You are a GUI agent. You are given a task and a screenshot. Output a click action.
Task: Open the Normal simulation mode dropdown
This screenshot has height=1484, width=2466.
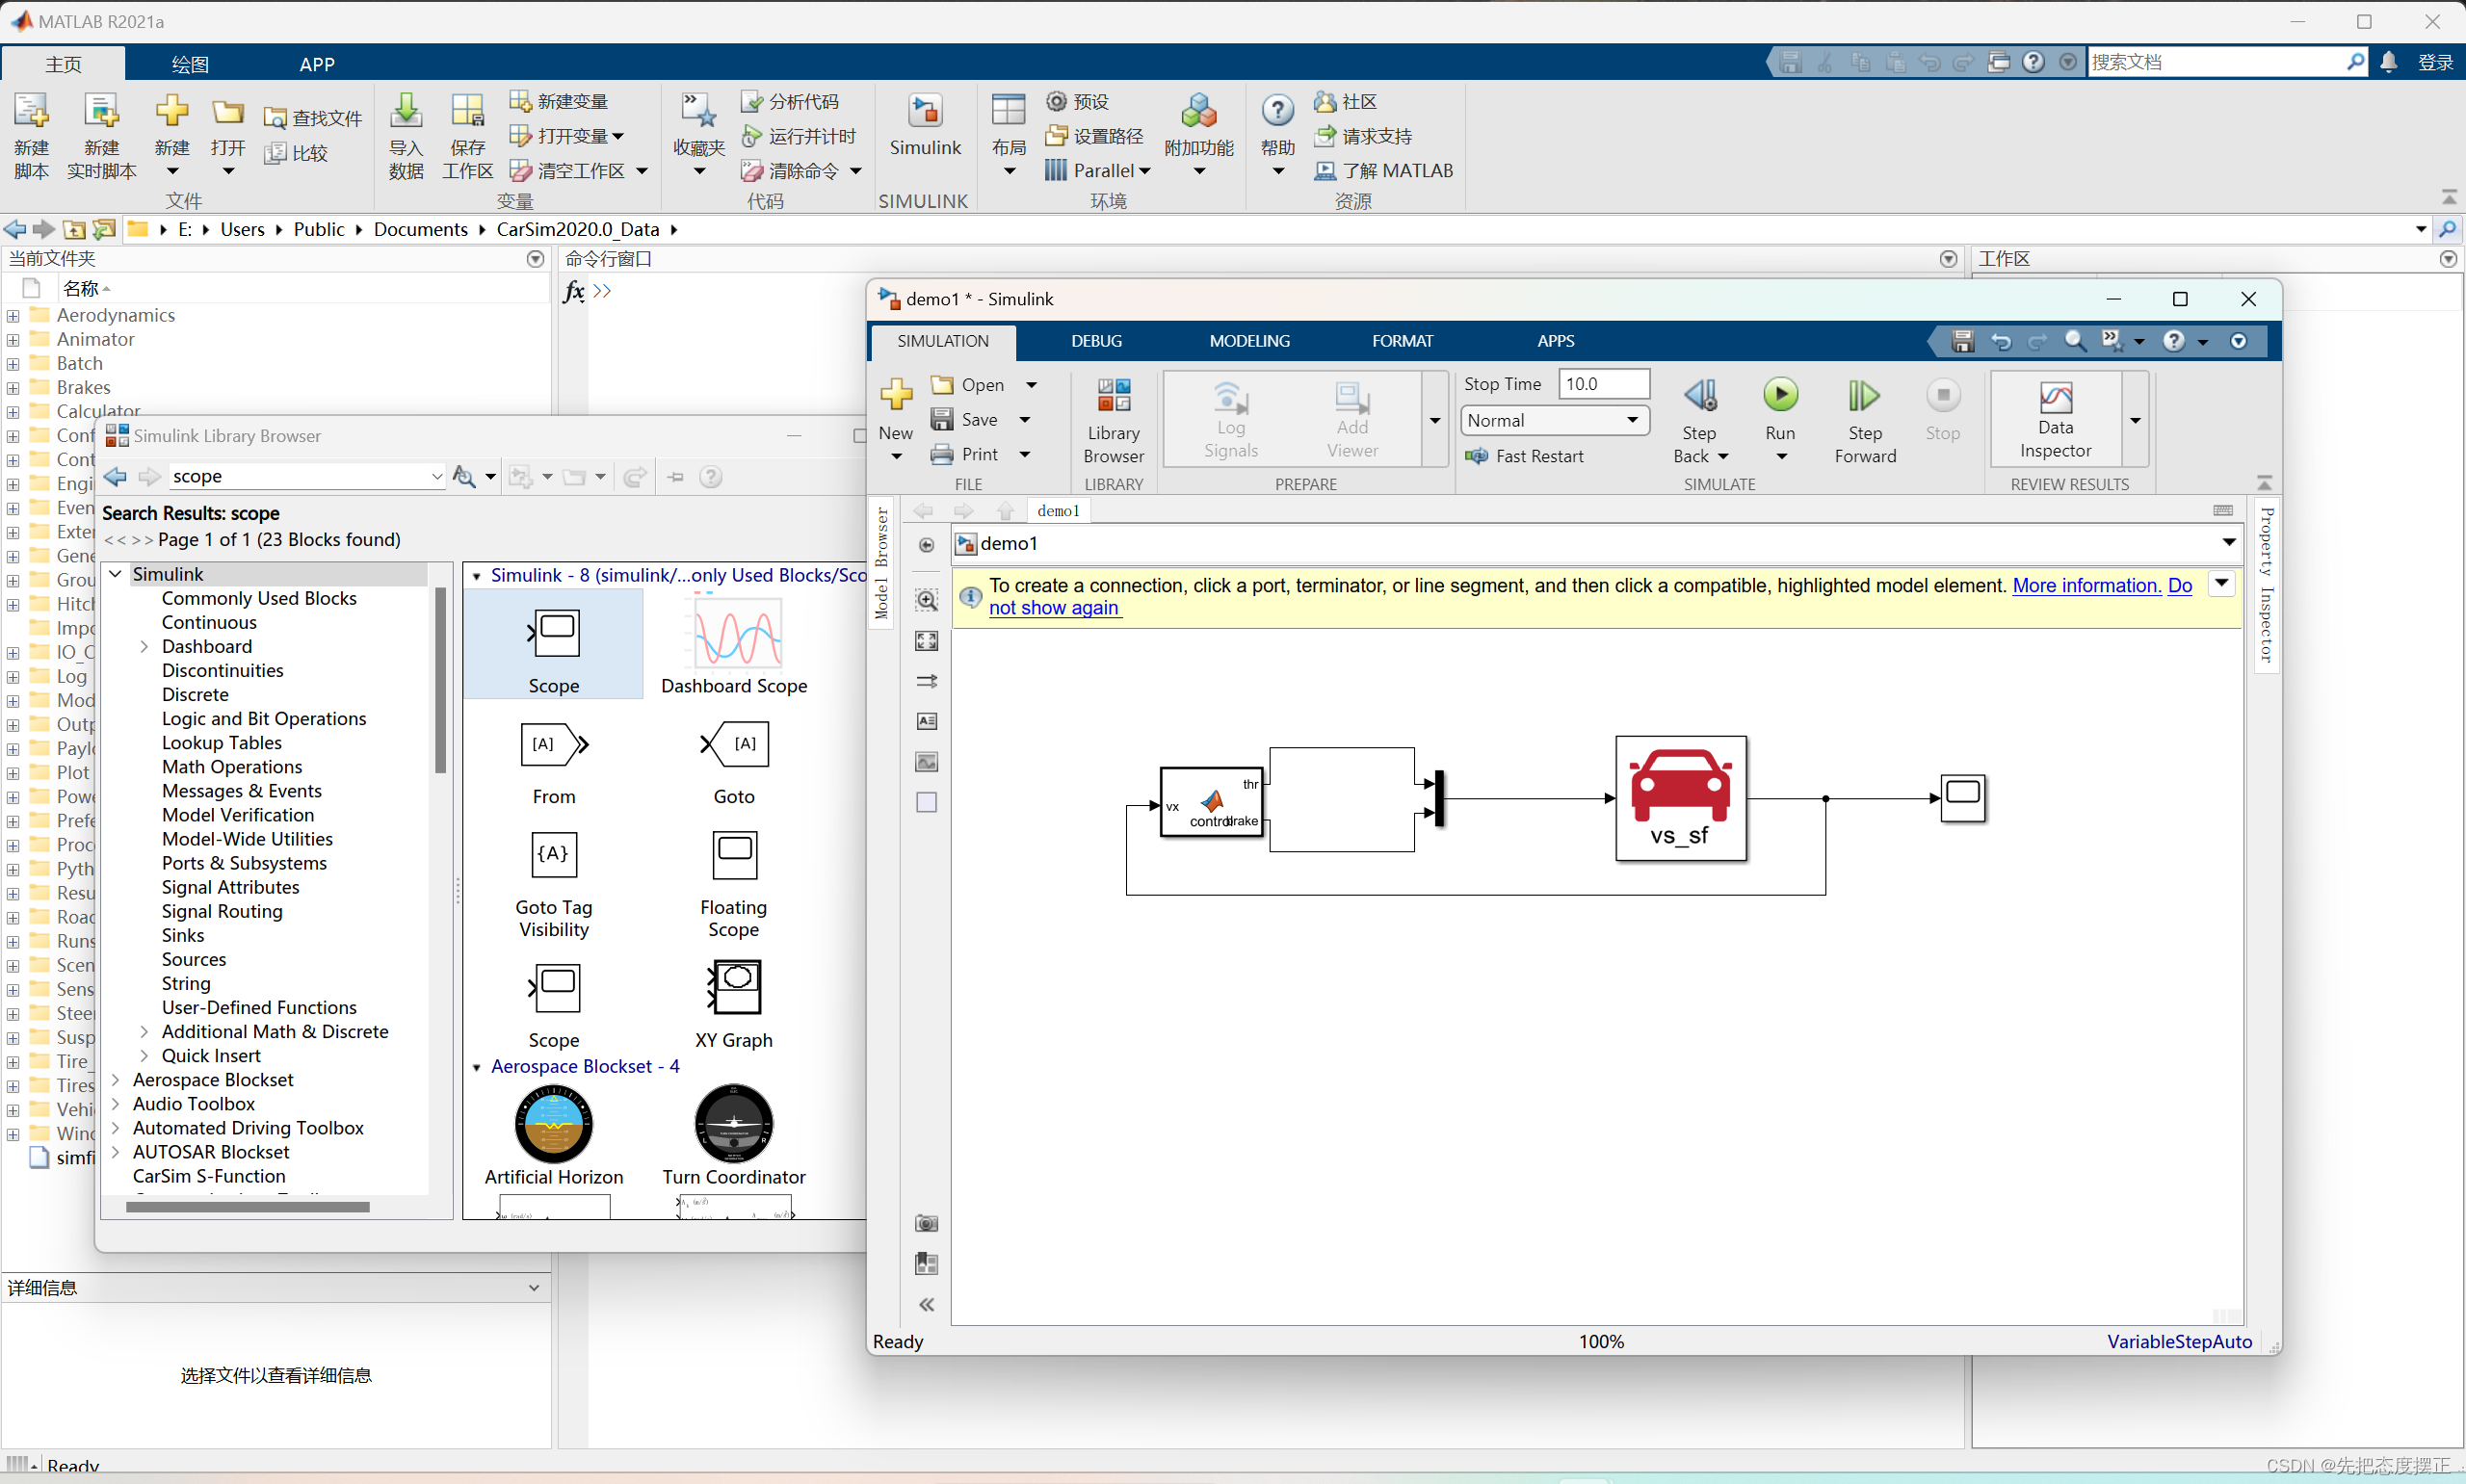pyautogui.click(x=1554, y=420)
